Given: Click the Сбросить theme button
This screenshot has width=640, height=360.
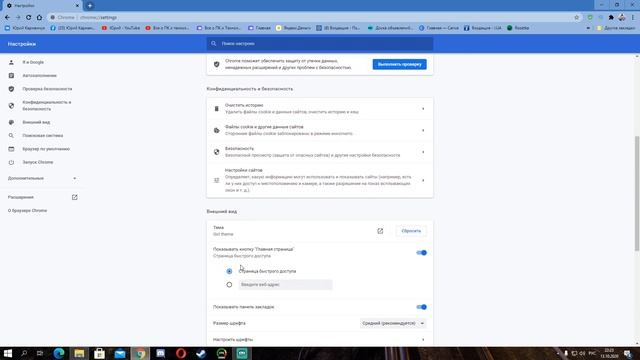Looking at the screenshot, I should [x=411, y=231].
